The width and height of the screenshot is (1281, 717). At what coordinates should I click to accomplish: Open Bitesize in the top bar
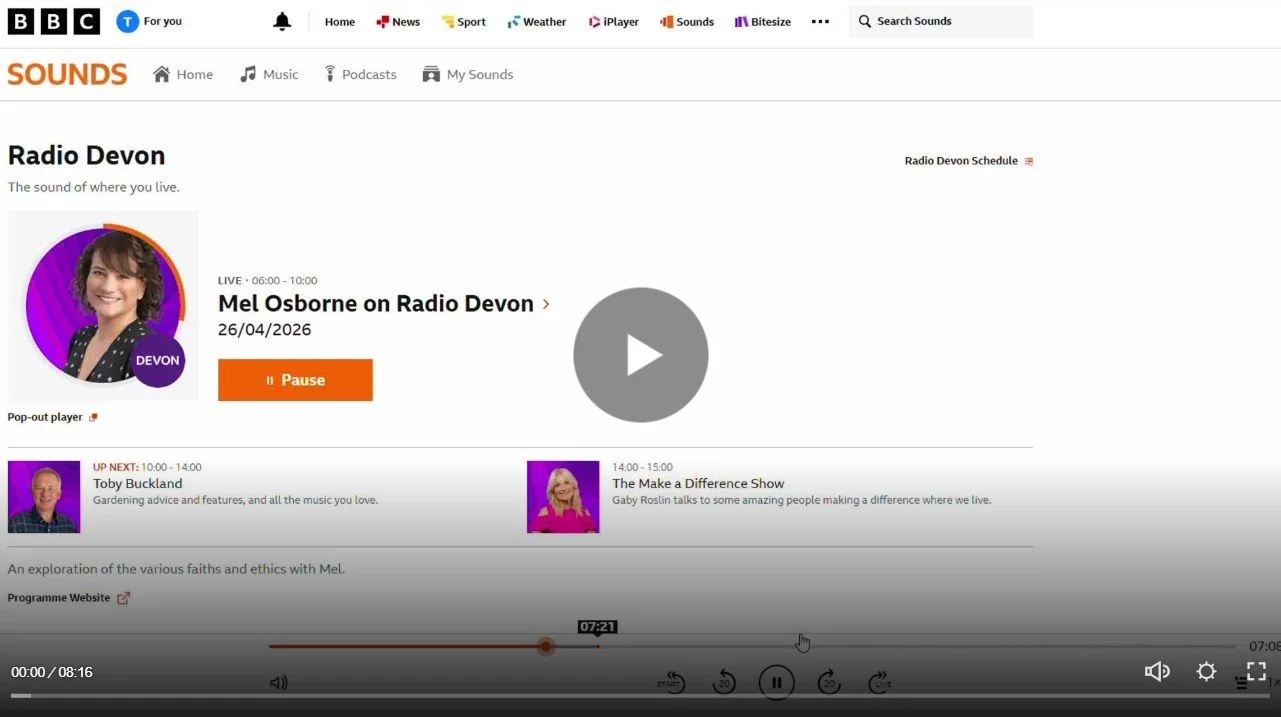point(763,21)
